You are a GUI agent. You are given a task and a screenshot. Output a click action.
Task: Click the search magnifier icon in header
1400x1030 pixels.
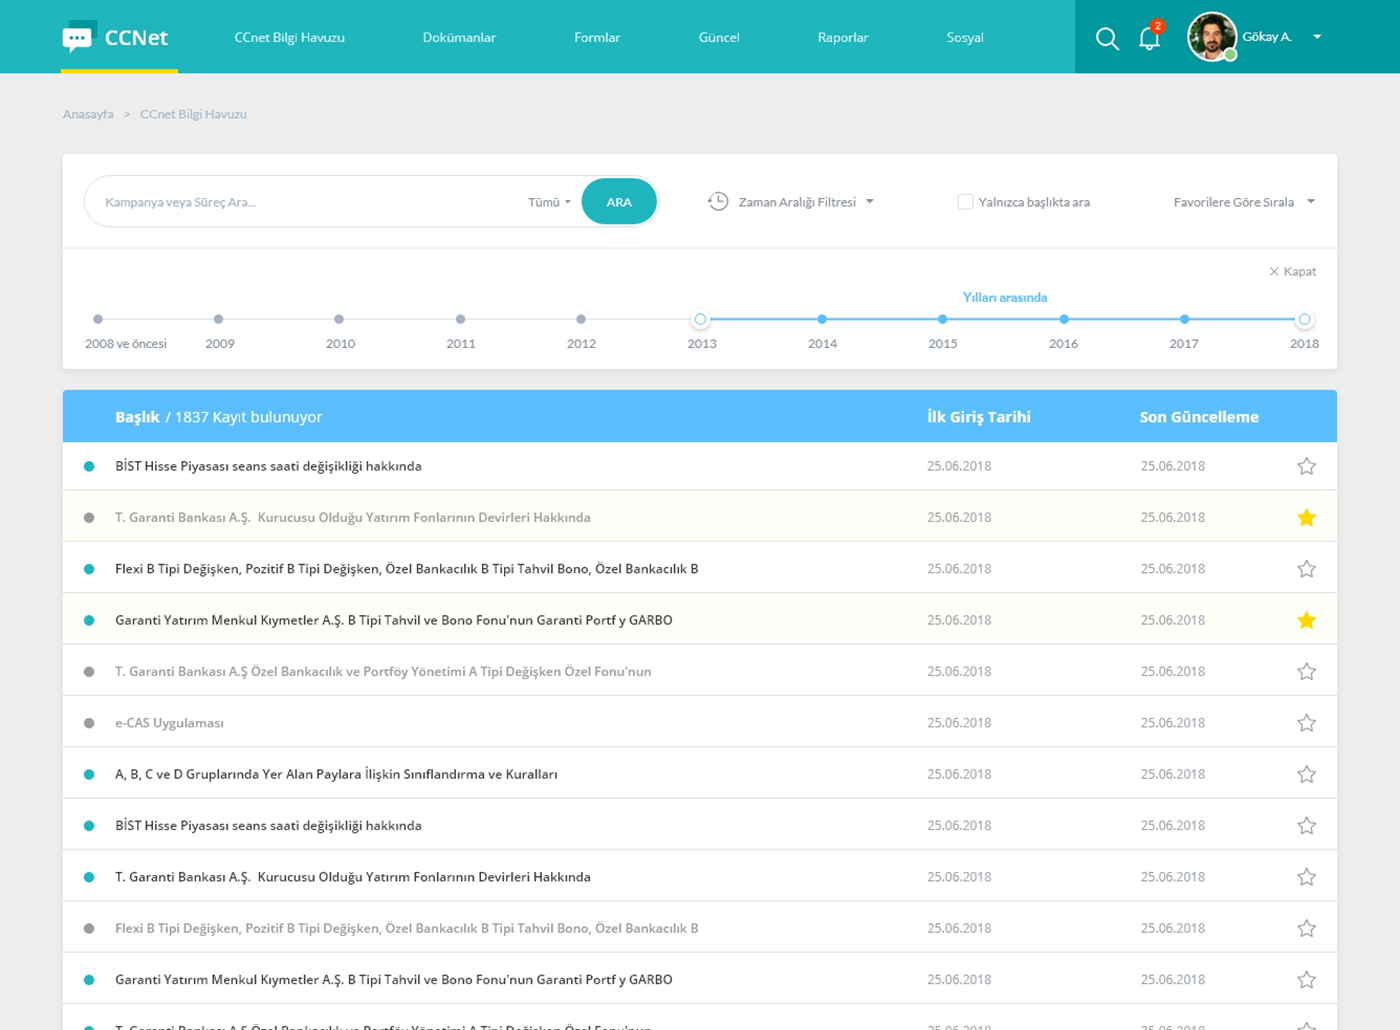[x=1106, y=38]
